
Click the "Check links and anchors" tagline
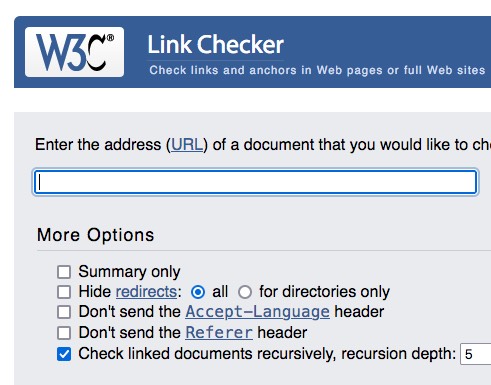317,70
